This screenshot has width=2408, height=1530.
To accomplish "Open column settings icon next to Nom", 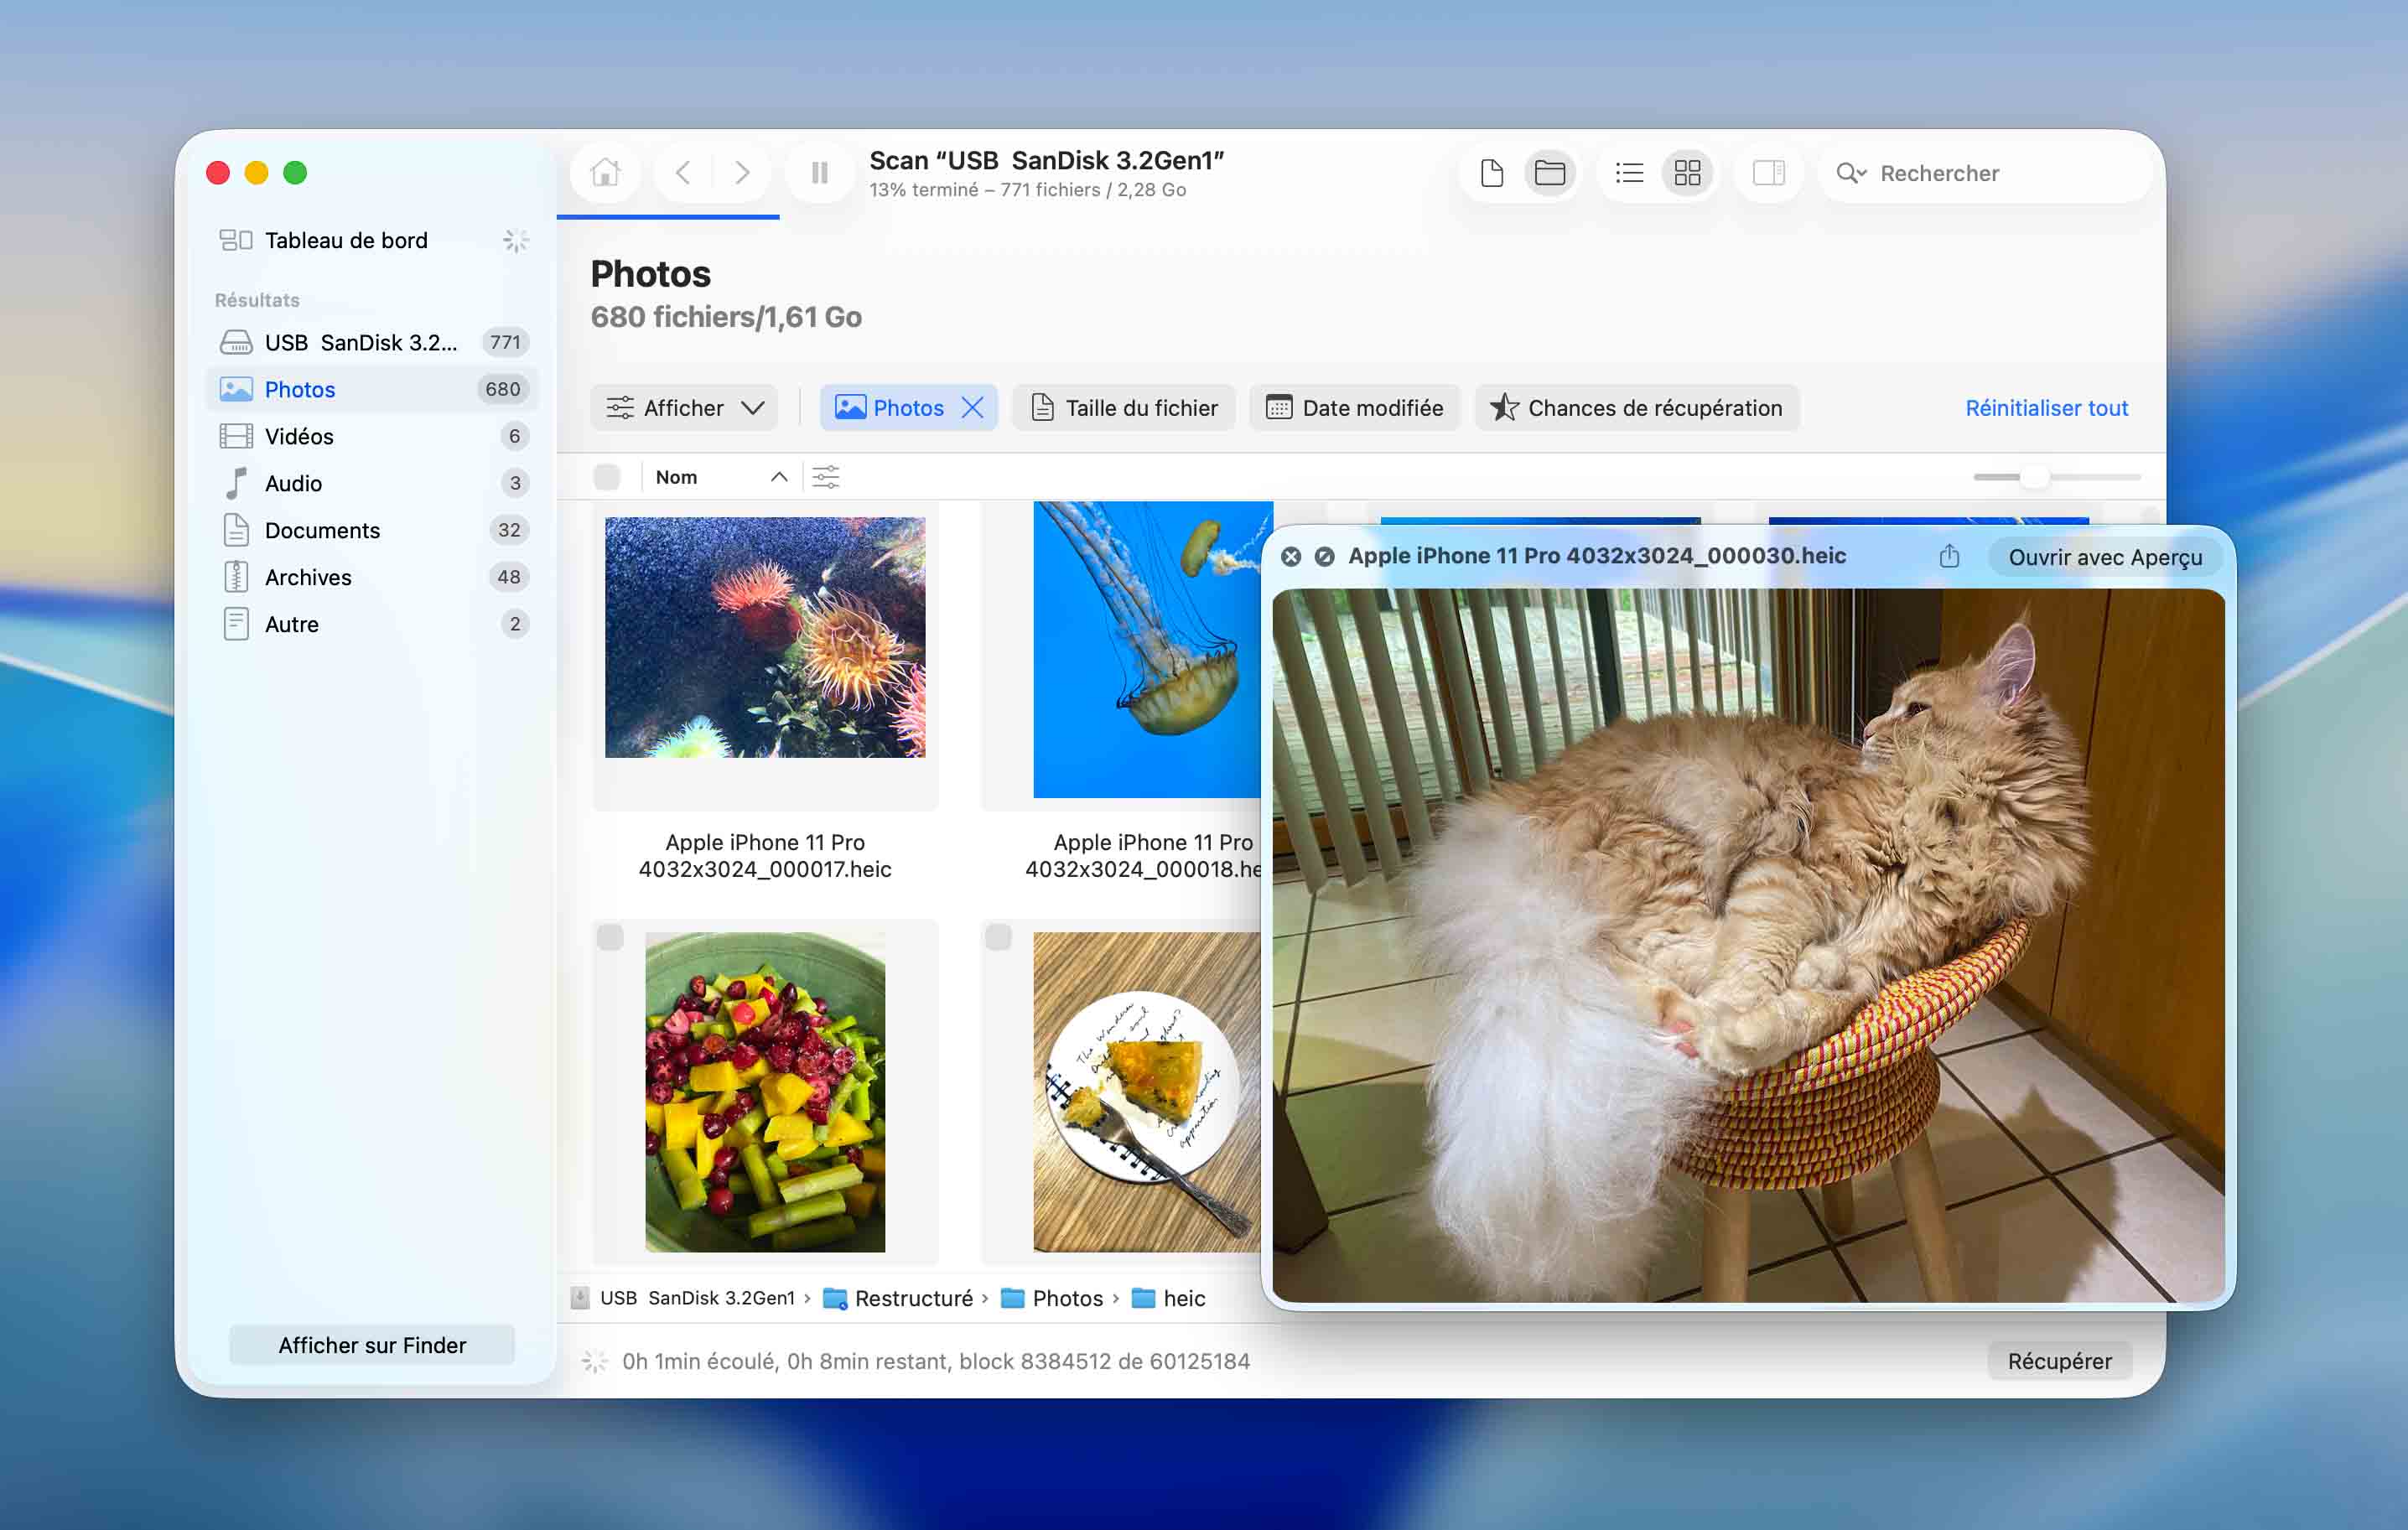I will [826, 477].
